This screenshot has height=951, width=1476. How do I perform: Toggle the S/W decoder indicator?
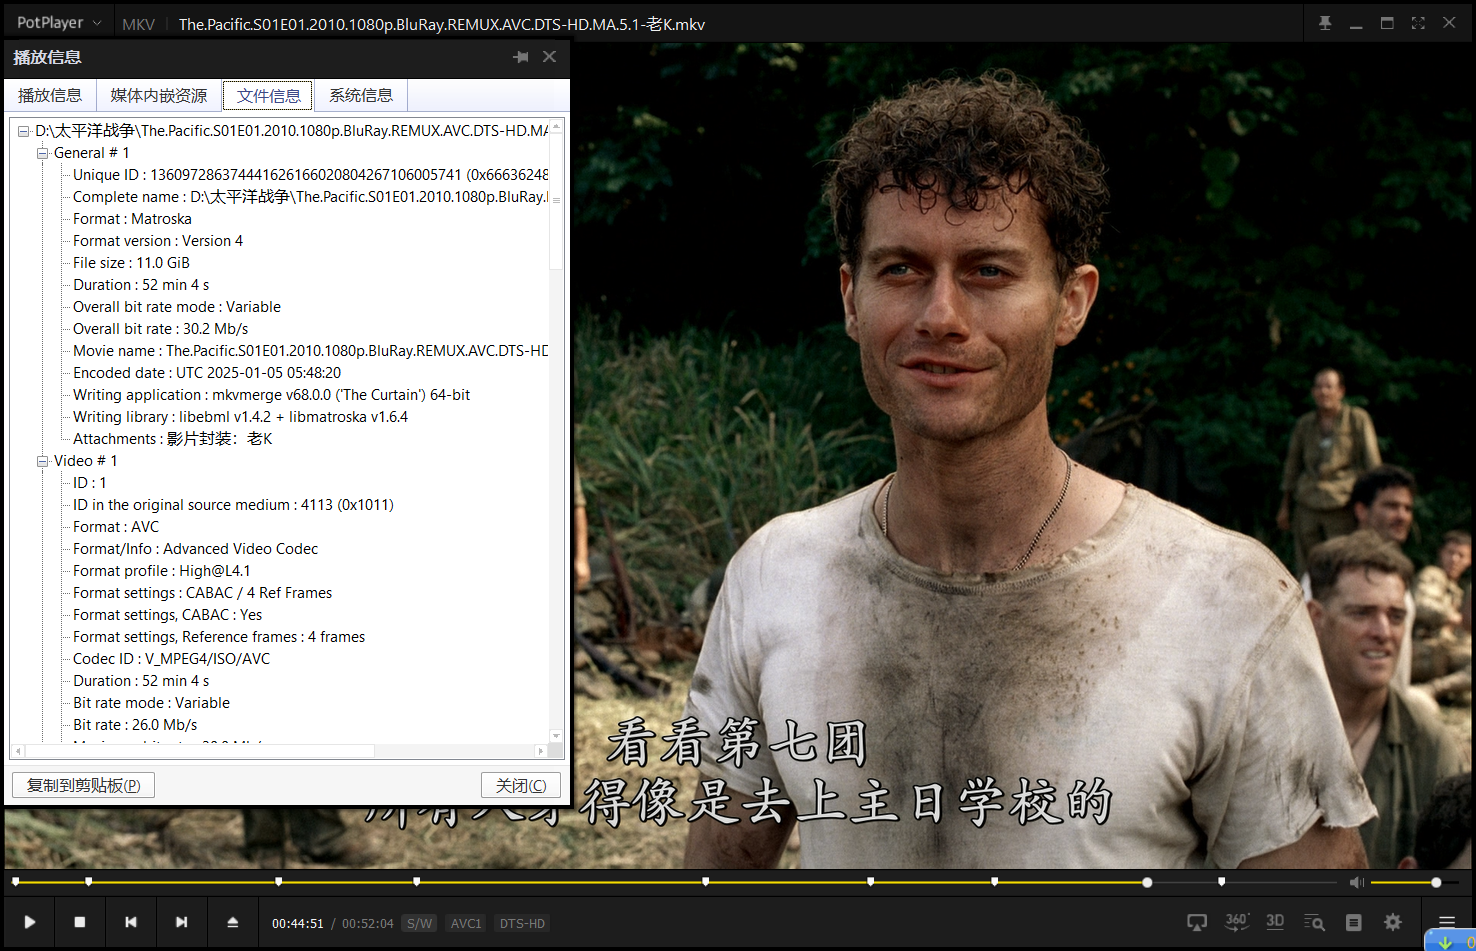[420, 923]
